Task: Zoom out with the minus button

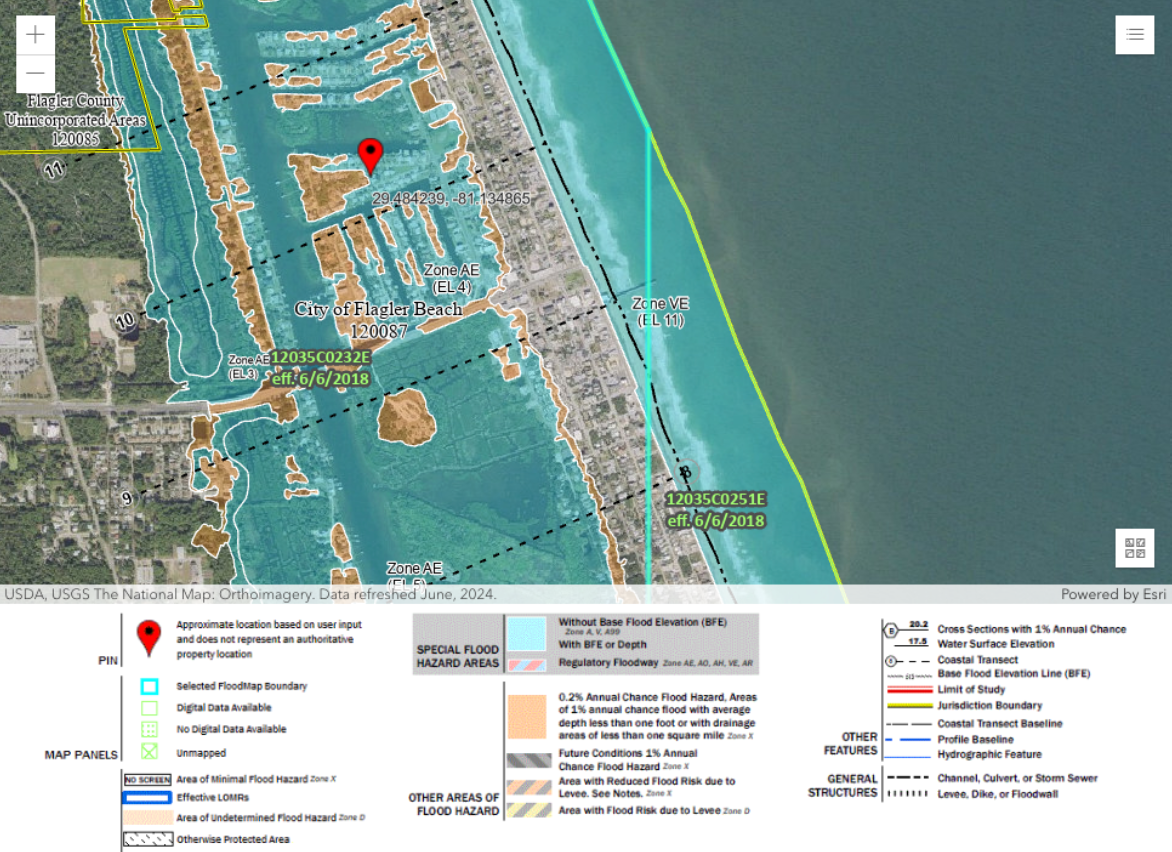Action: (x=35, y=73)
